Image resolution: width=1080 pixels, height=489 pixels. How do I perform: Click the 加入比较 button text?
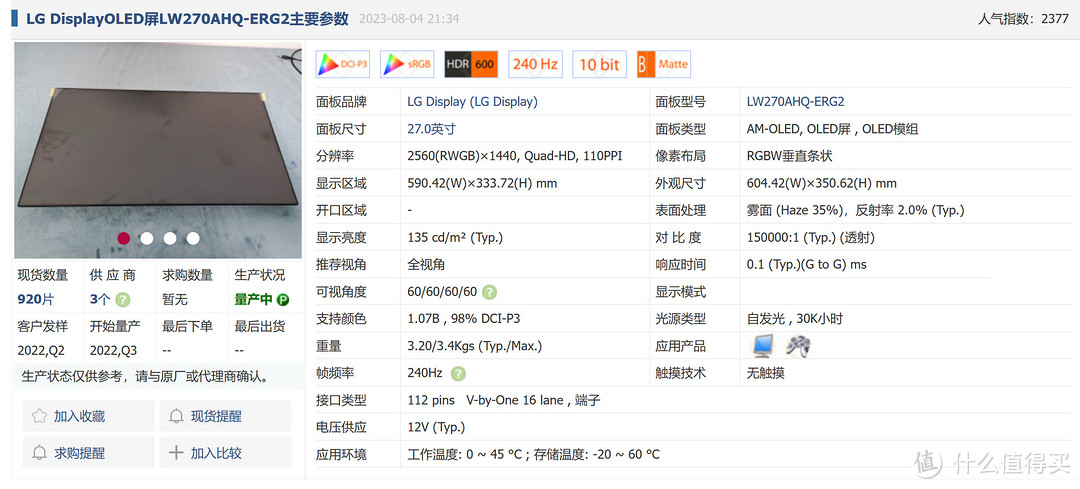tap(216, 453)
